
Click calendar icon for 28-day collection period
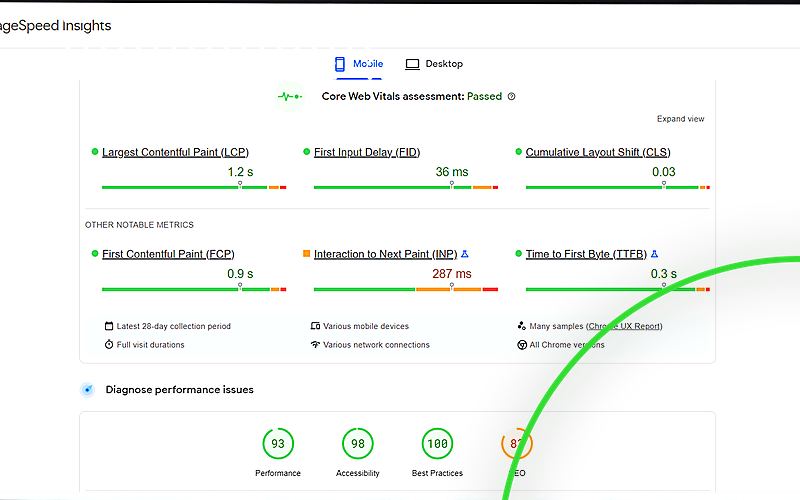tap(109, 326)
